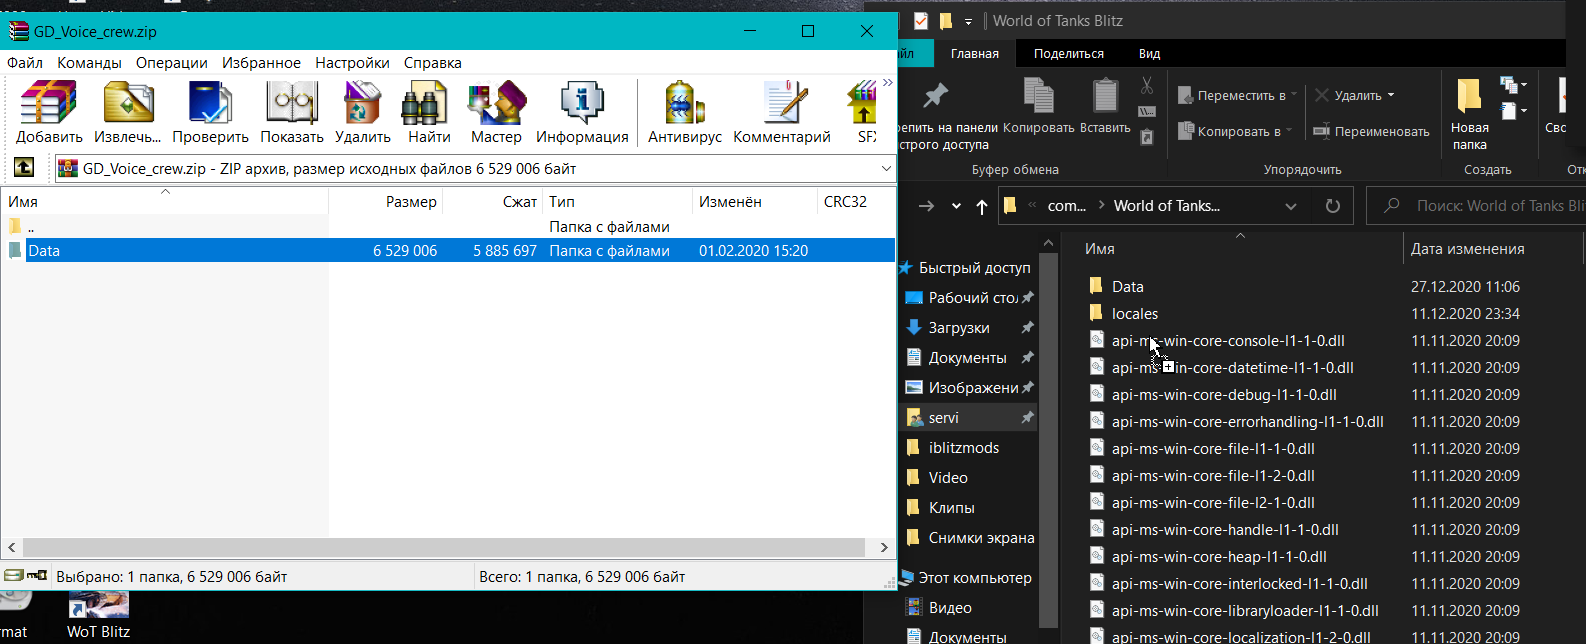Open Quick Access Toolbar customize dropdown arrow
Image resolution: width=1586 pixels, height=644 pixels.
(968, 21)
